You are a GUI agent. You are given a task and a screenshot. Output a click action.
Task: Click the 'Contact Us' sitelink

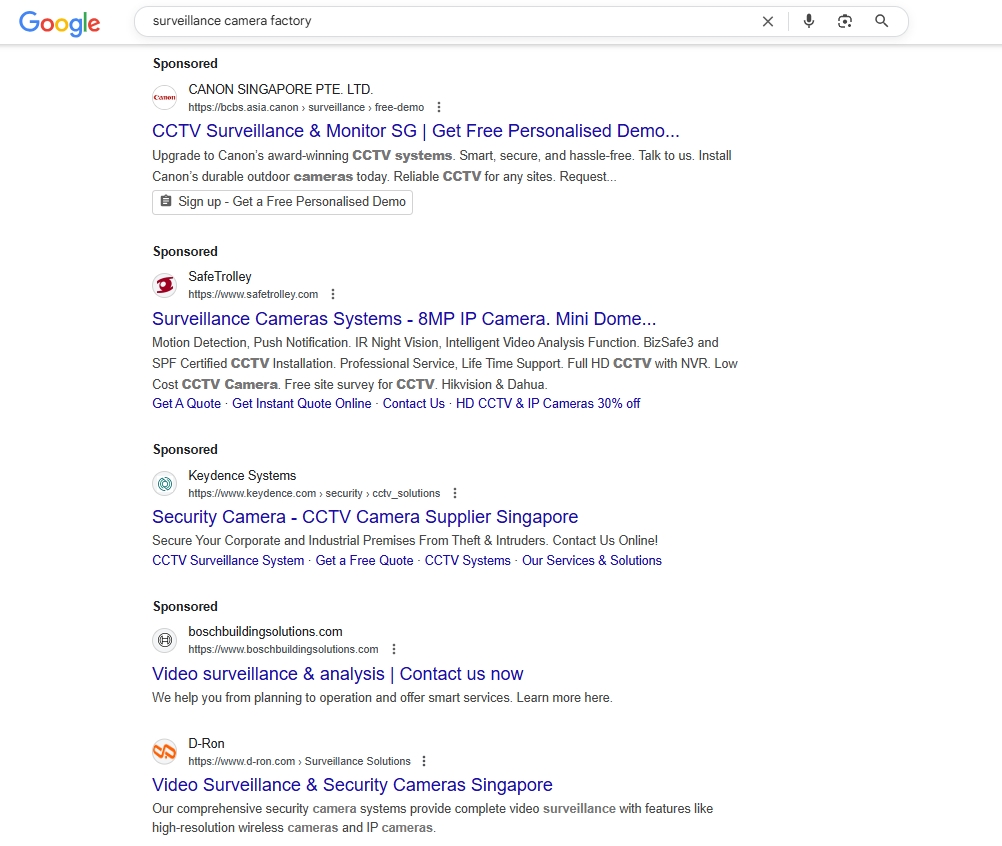coord(413,403)
